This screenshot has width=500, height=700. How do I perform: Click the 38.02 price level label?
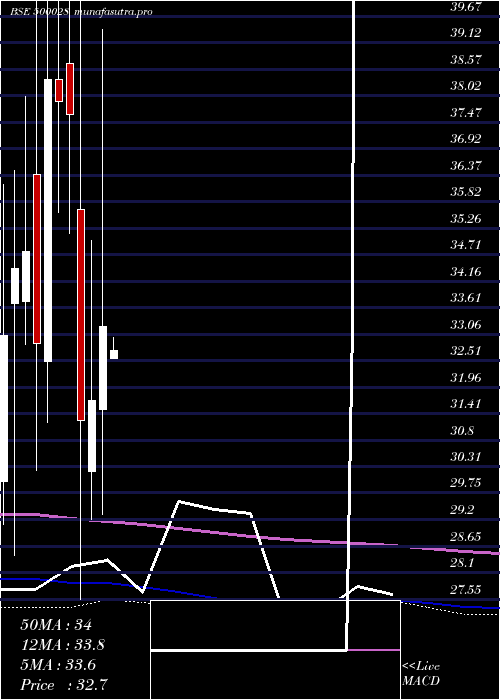[x=465, y=86]
